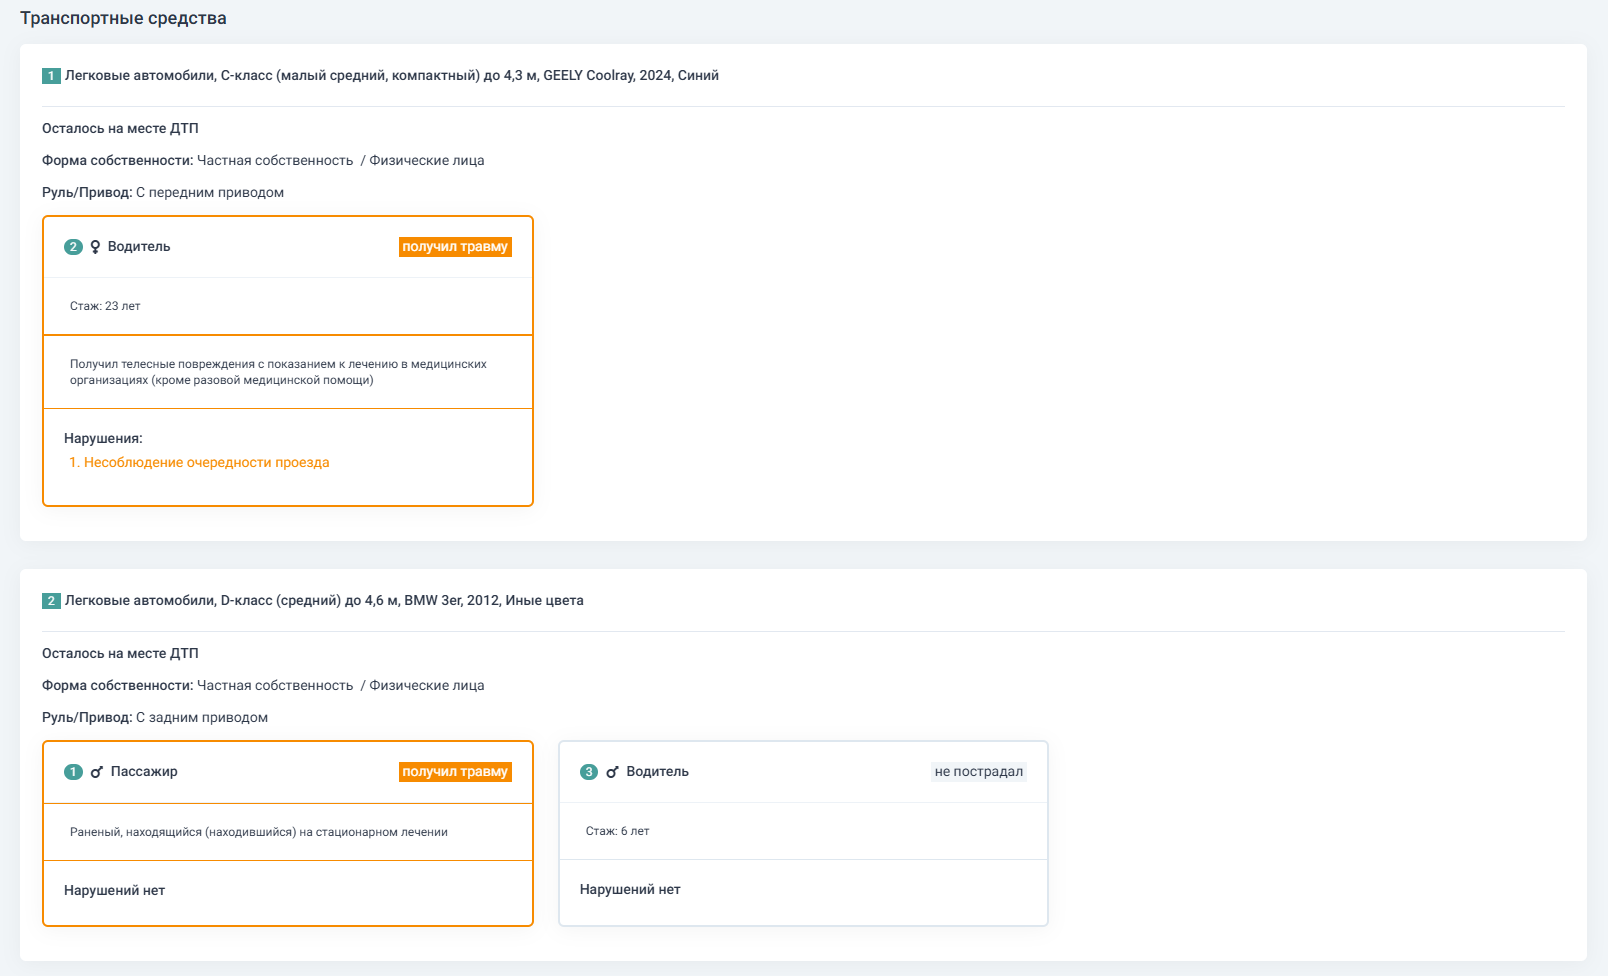Click 'Стаж: 6 лет' in BMW driver card
The height and width of the screenshot is (976, 1608).
(617, 831)
